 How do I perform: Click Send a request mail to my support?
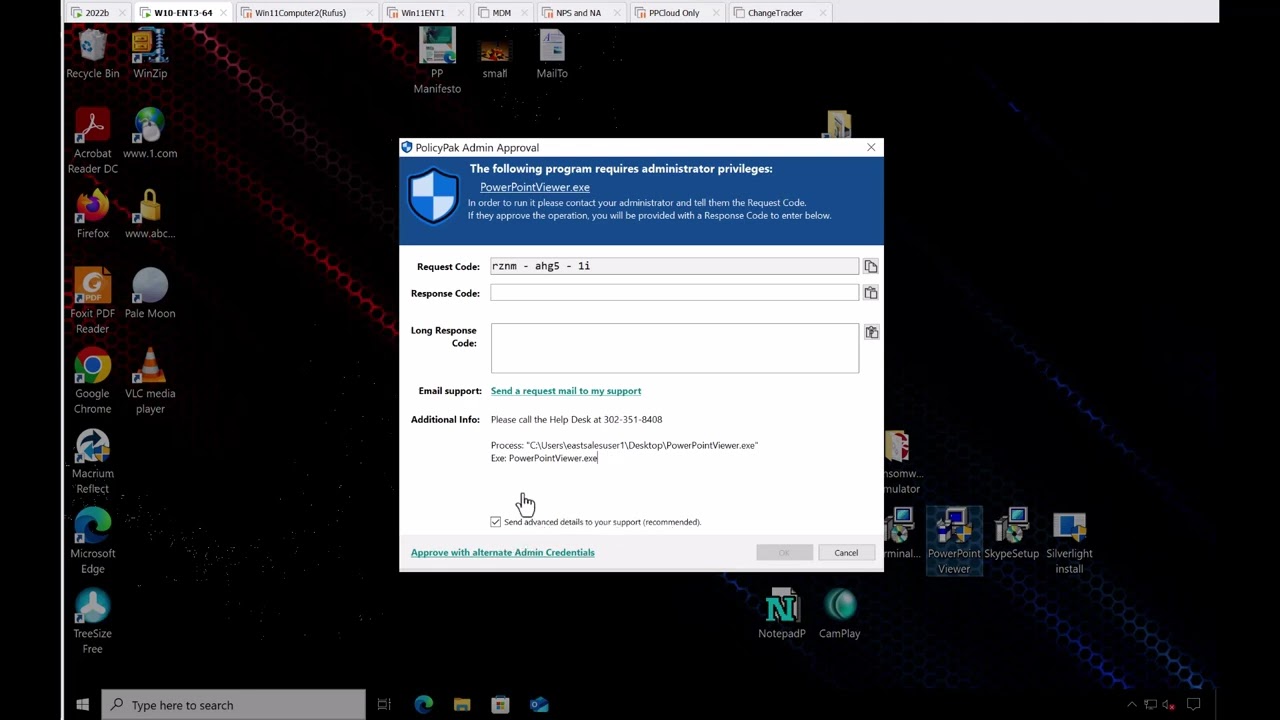pyautogui.click(x=566, y=391)
